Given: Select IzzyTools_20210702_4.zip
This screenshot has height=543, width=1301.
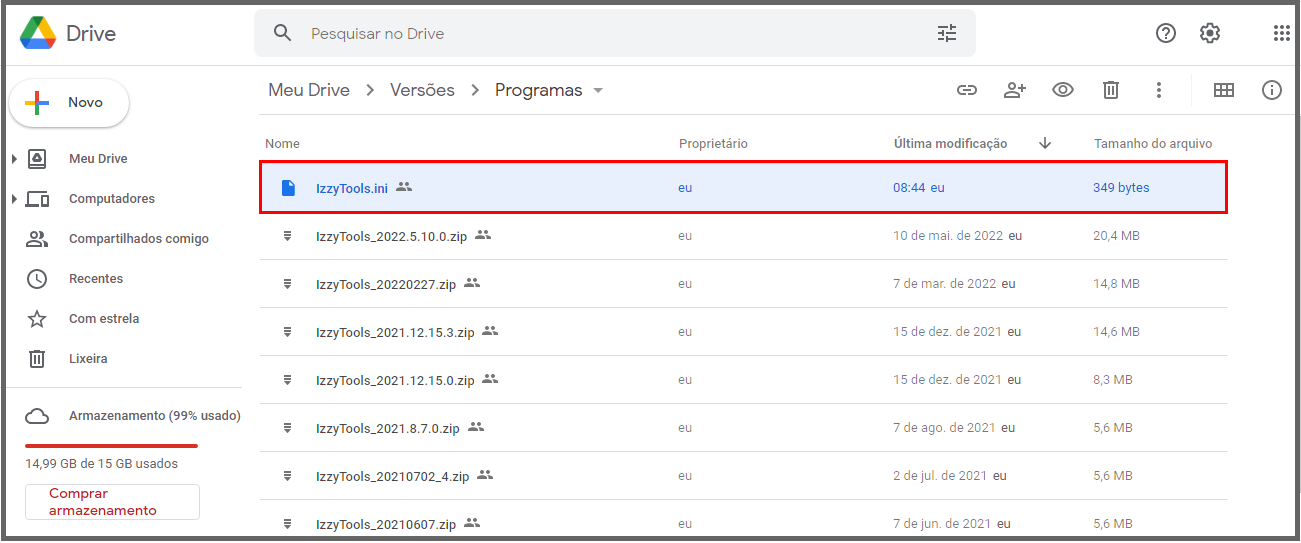Looking at the screenshot, I should (743, 476).
